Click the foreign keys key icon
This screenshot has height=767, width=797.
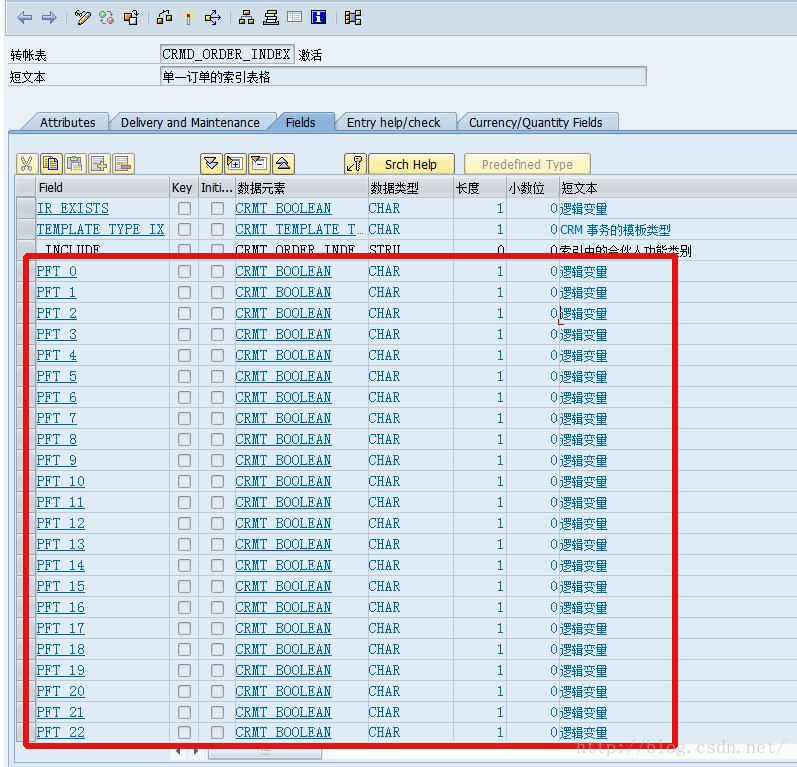[x=355, y=164]
